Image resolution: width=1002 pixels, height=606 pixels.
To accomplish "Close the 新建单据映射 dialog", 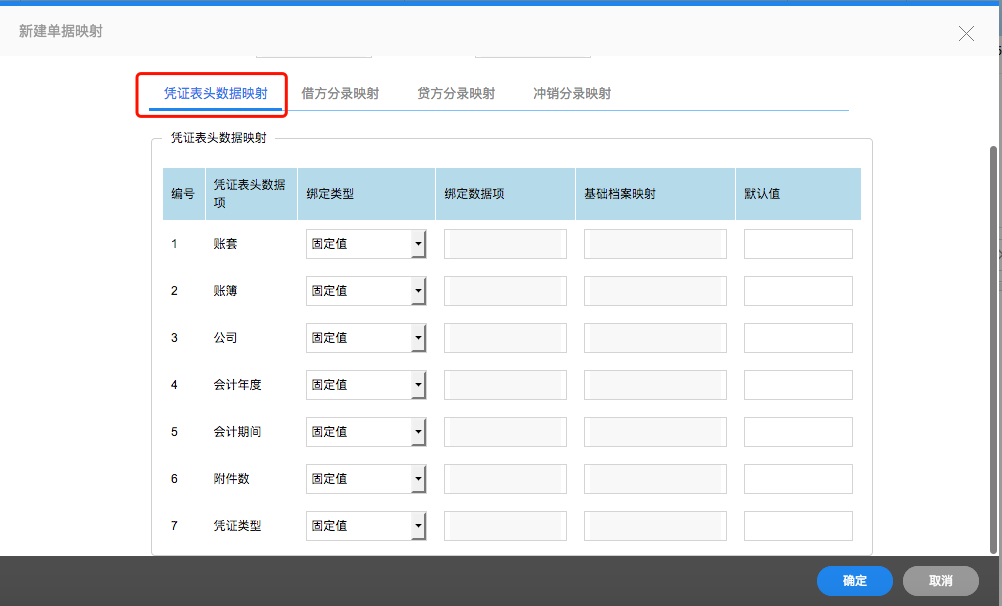I will click(x=966, y=34).
